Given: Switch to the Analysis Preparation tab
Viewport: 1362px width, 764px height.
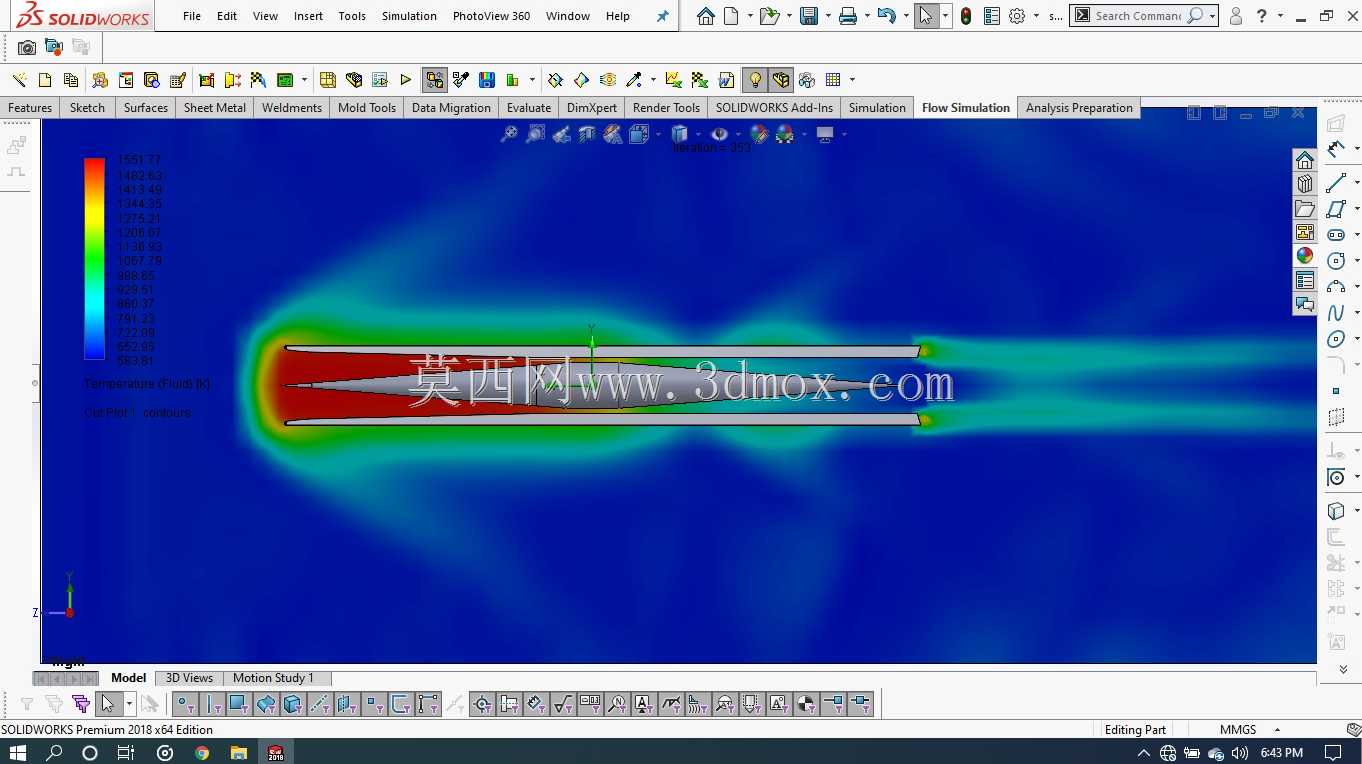Looking at the screenshot, I should pyautogui.click(x=1079, y=108).
